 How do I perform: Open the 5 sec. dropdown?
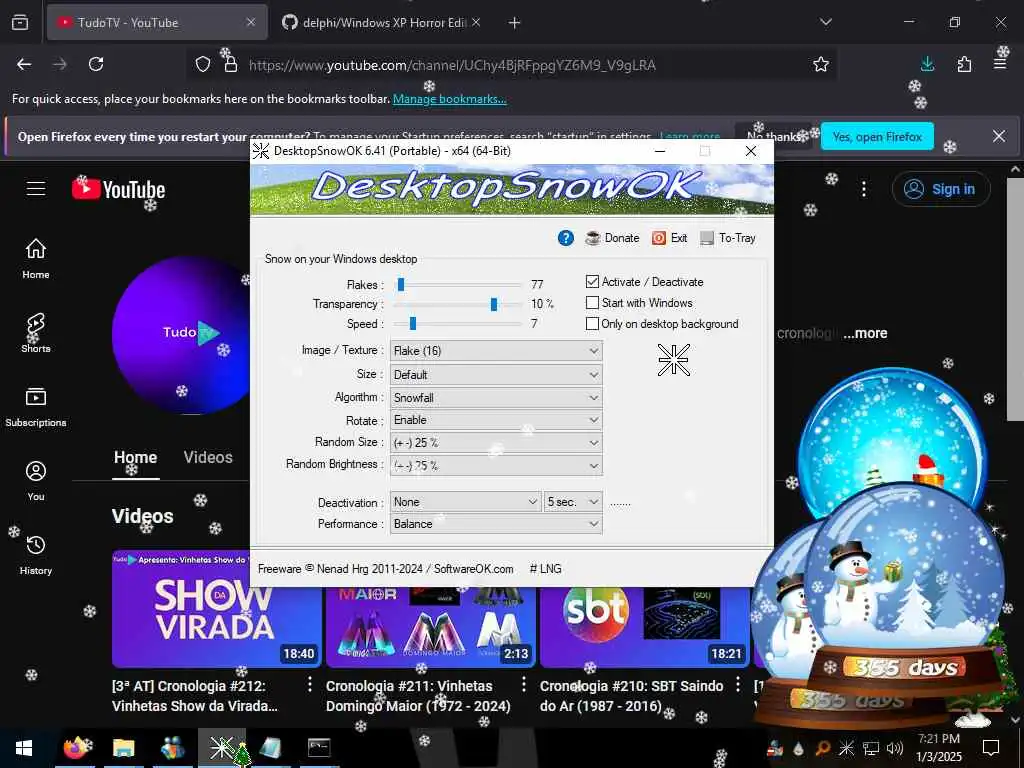(573, 502)
